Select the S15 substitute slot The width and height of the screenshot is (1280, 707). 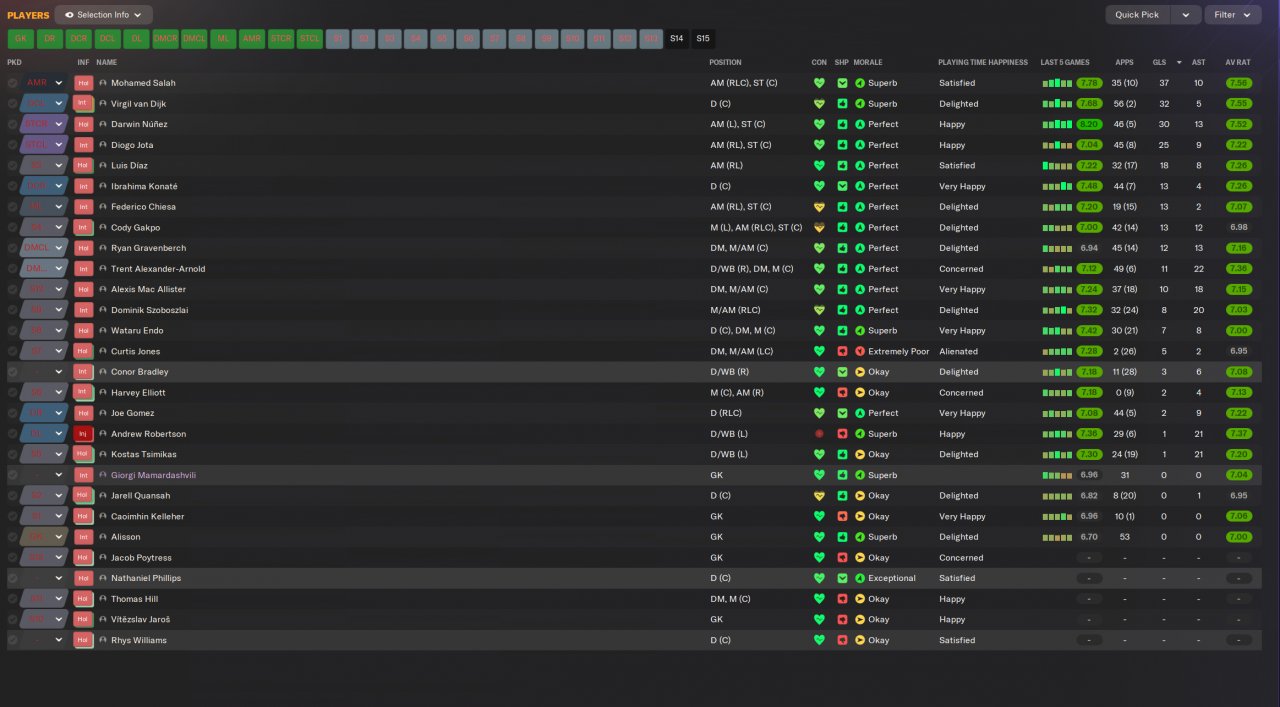point(703,39)
